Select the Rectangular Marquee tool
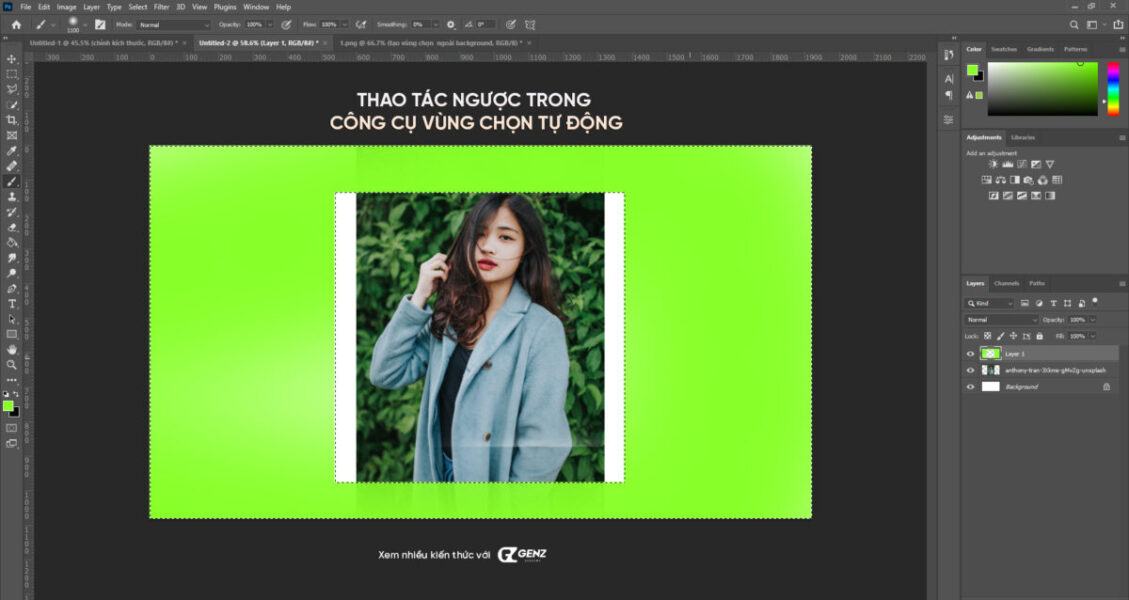Viewport: 1129px width, 600px height. pos(12,74)
